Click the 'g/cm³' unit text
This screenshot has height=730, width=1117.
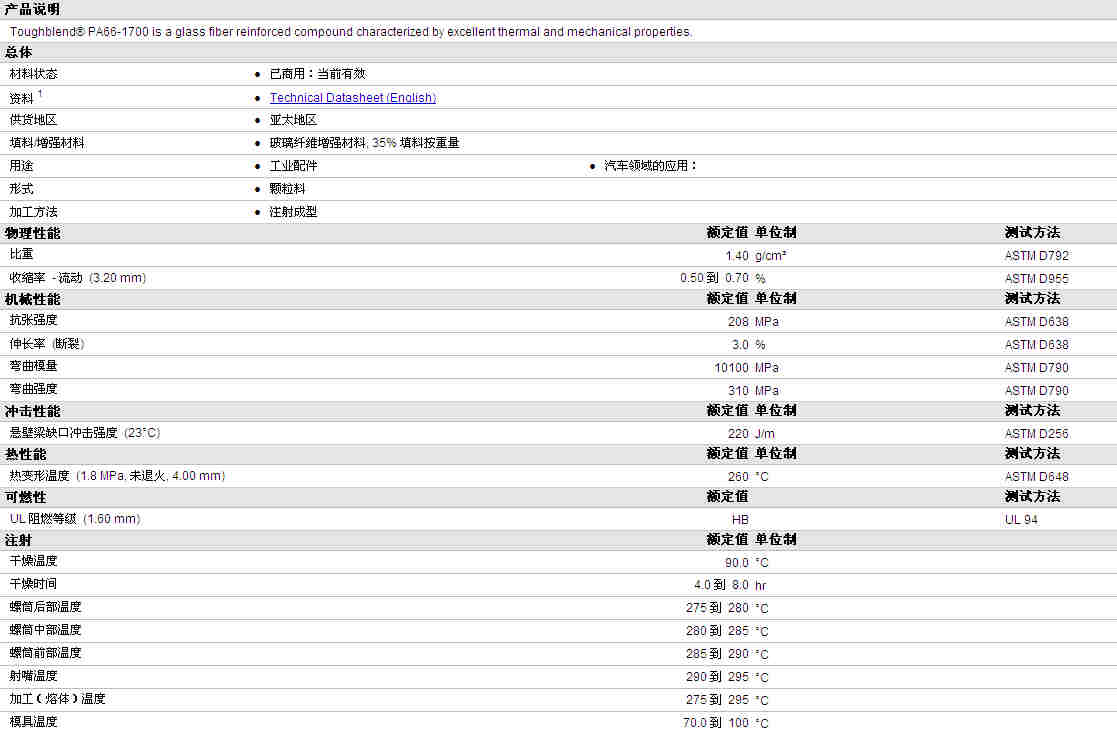(771, 256)
